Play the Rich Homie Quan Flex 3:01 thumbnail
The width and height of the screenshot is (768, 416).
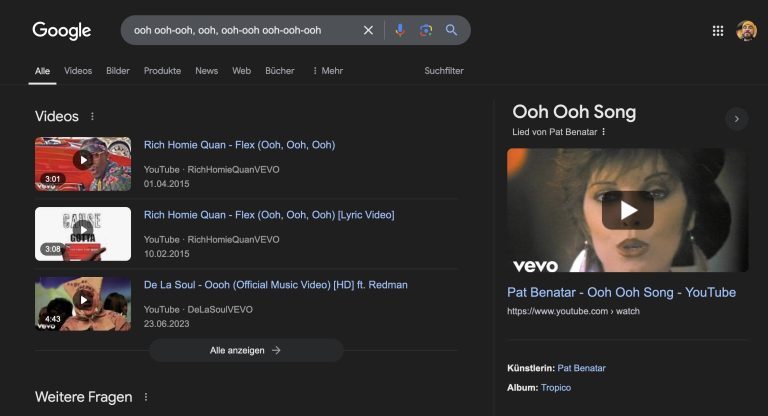83,164
